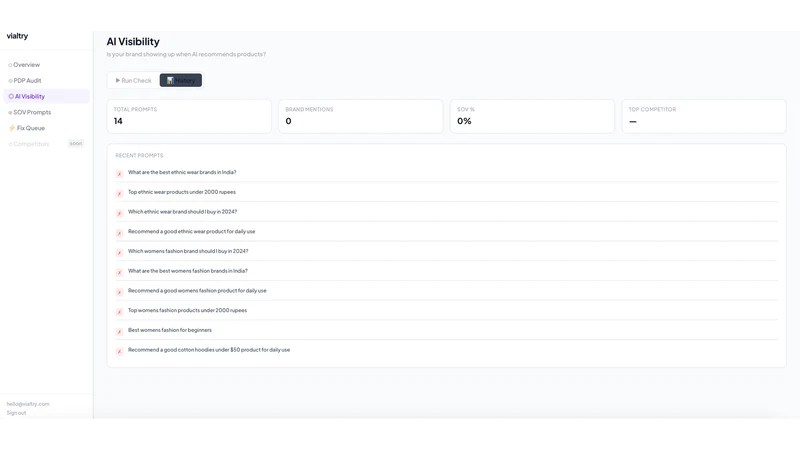Click red X beside 'best ethnic wear brands in India'
This screenshot has height=450, width=800.
[119, 174]
